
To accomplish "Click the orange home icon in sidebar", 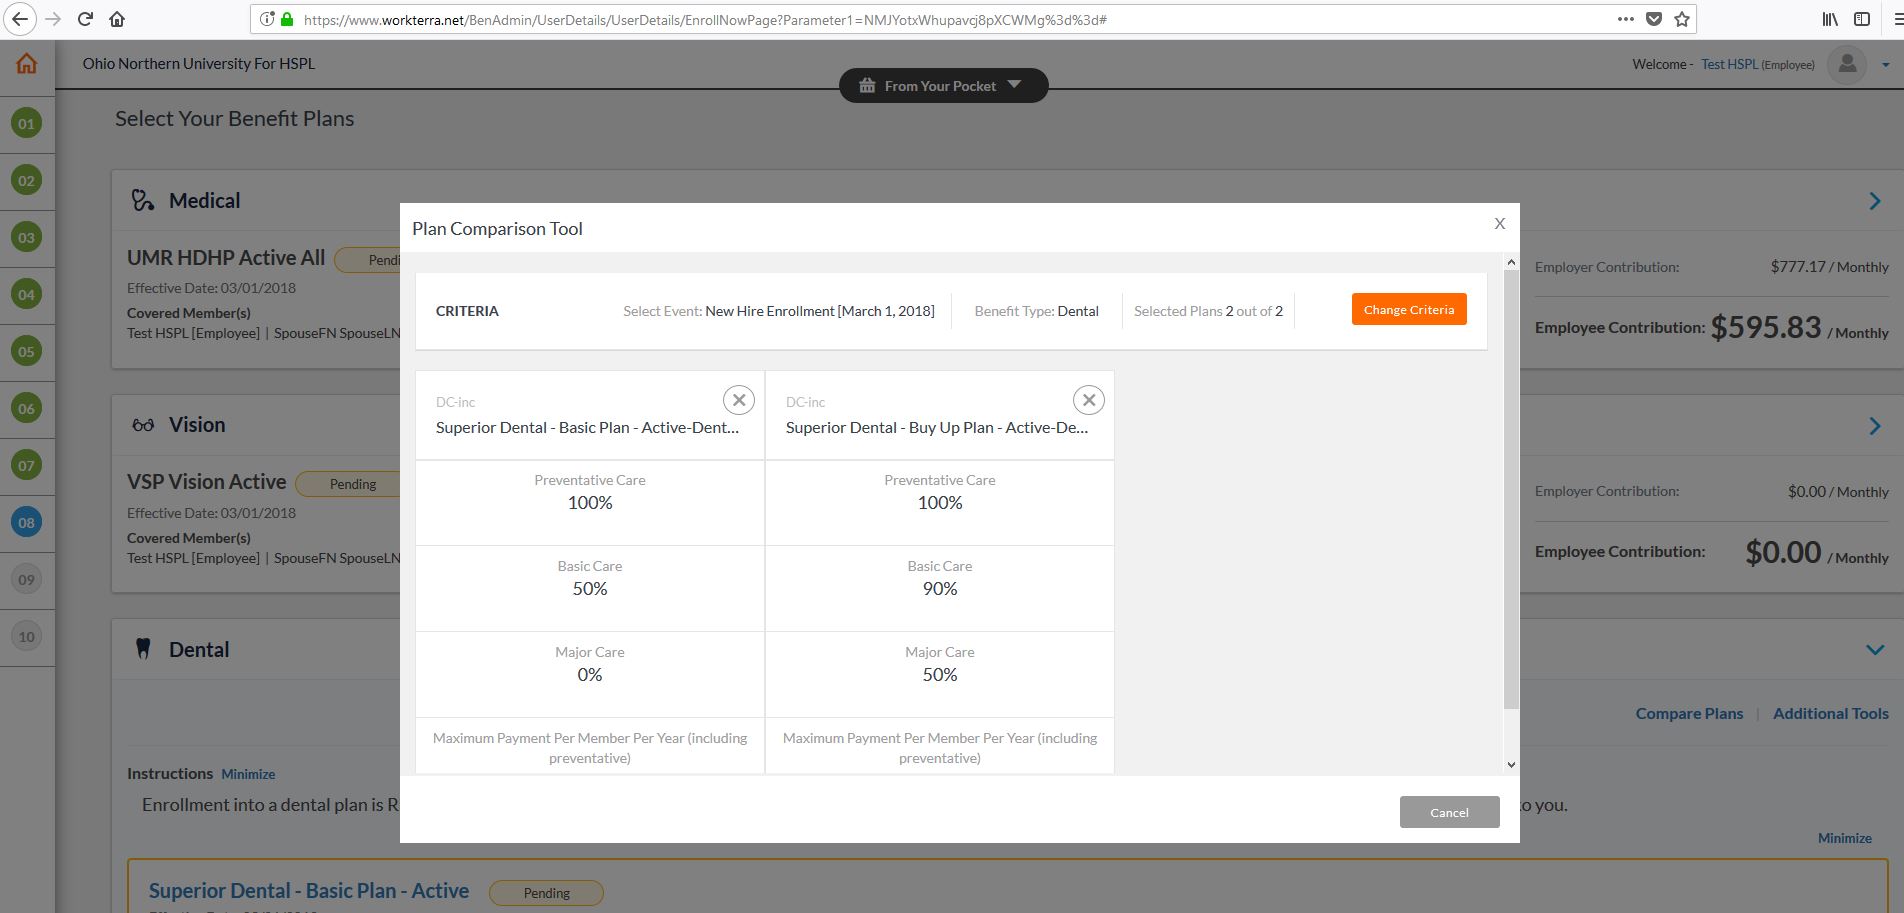I will click(x=27, y=64).
